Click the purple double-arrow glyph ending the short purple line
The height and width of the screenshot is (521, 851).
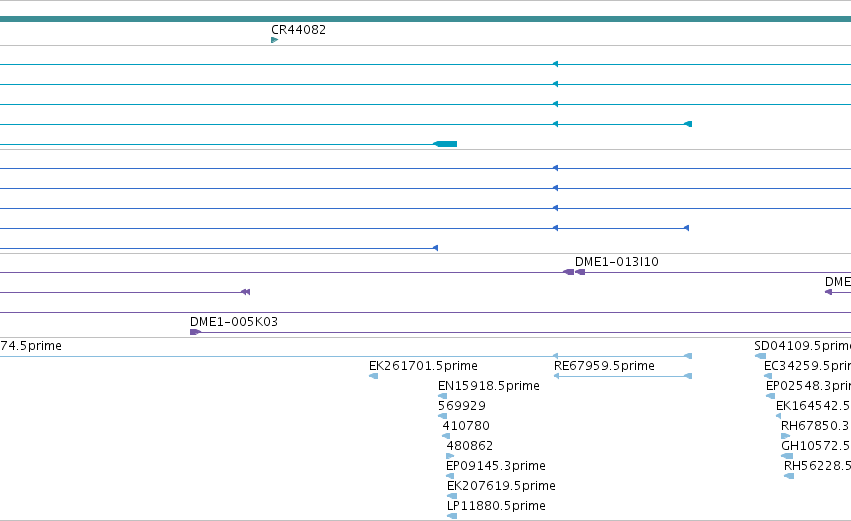point(245,292)
